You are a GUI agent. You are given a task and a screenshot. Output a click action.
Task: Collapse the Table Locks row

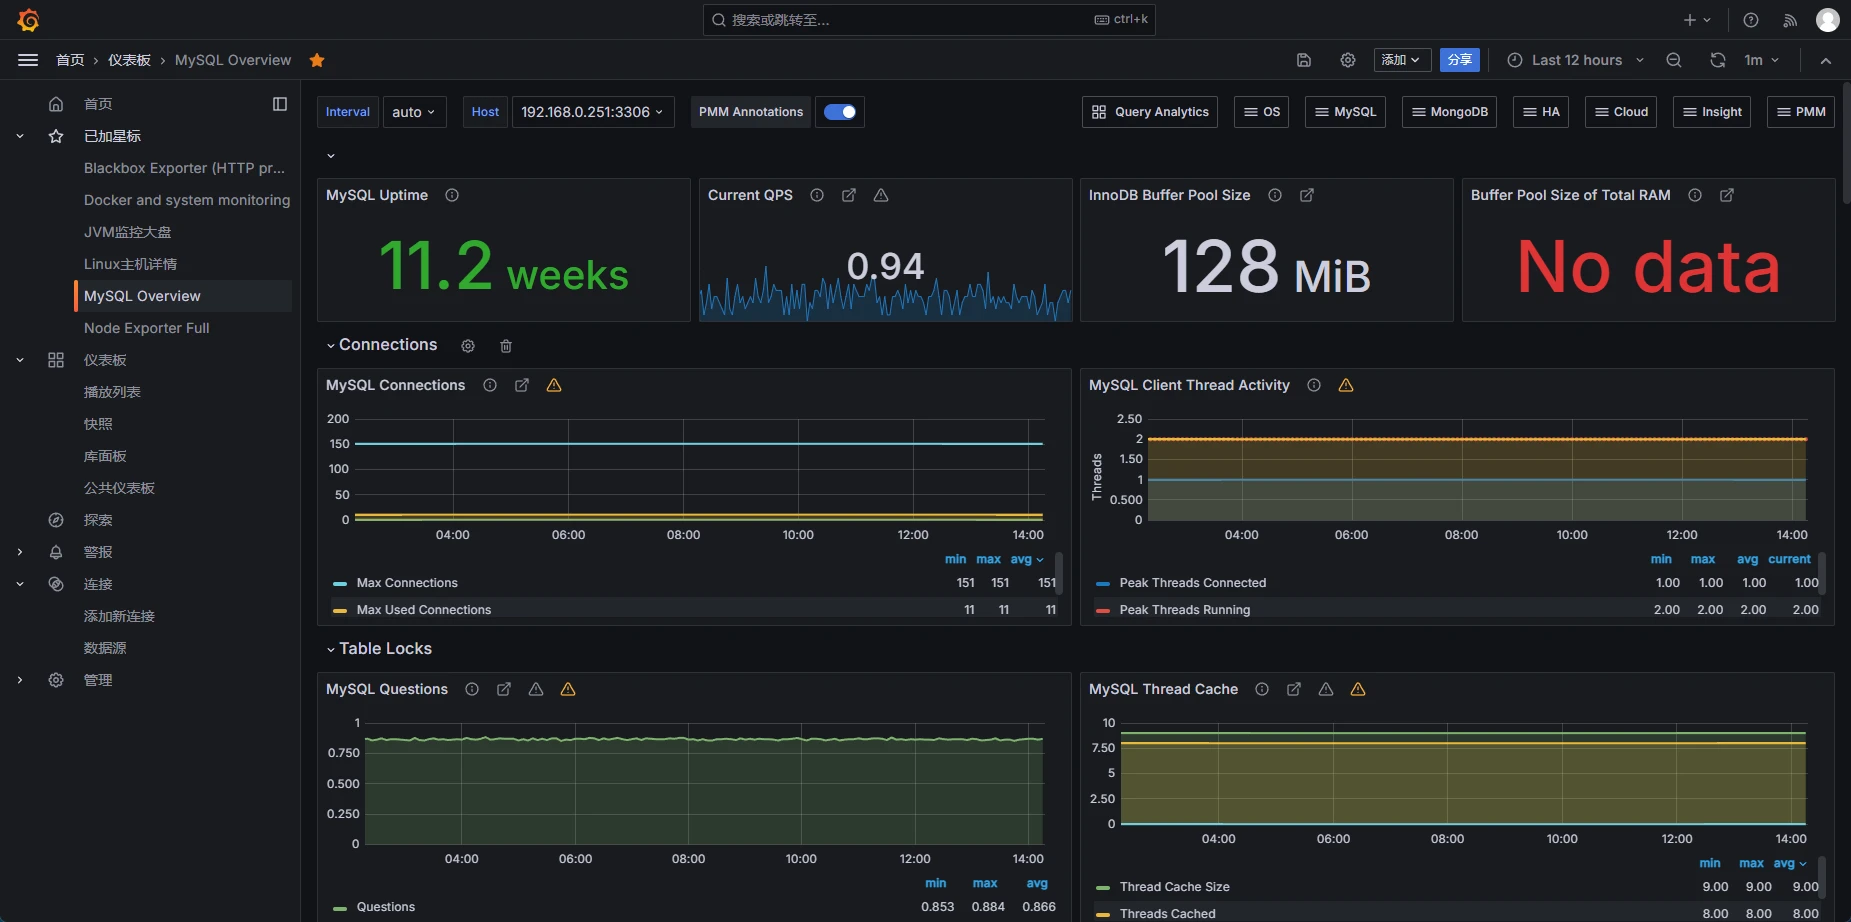point(379,649)
